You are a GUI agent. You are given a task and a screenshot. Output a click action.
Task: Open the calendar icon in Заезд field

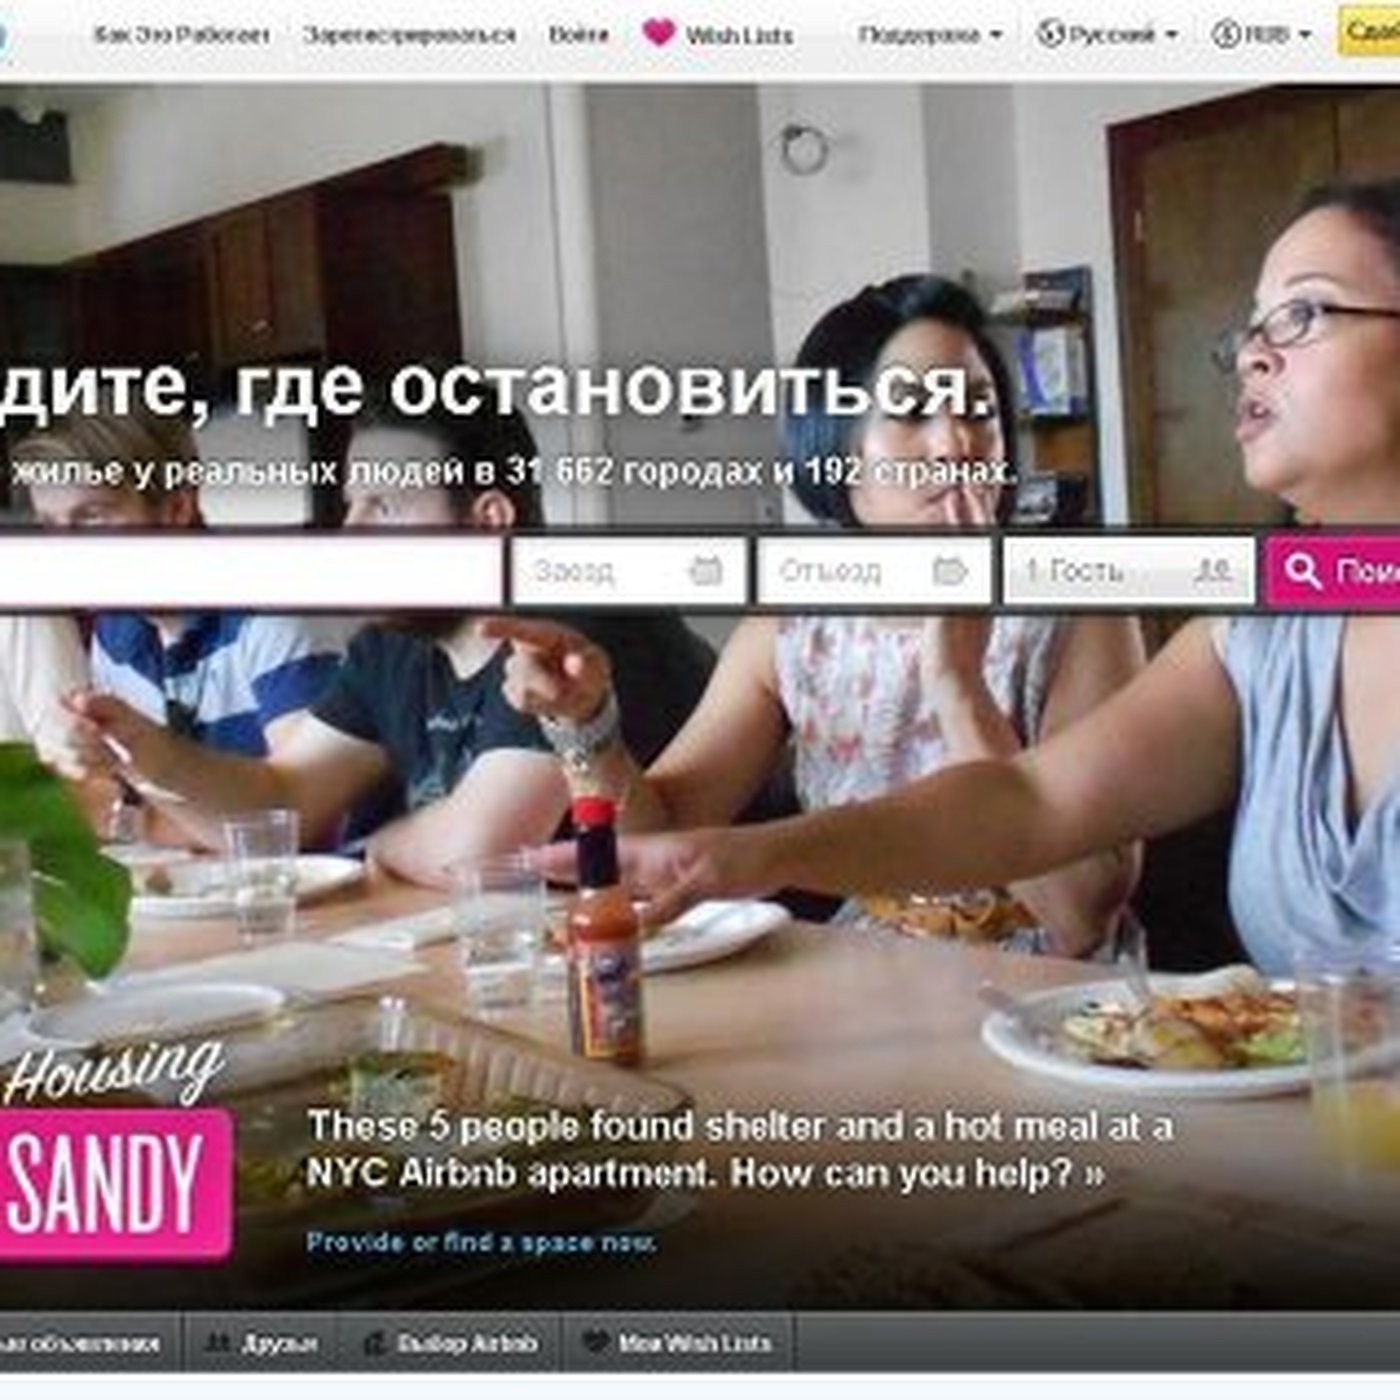click(x=706, y=571)
